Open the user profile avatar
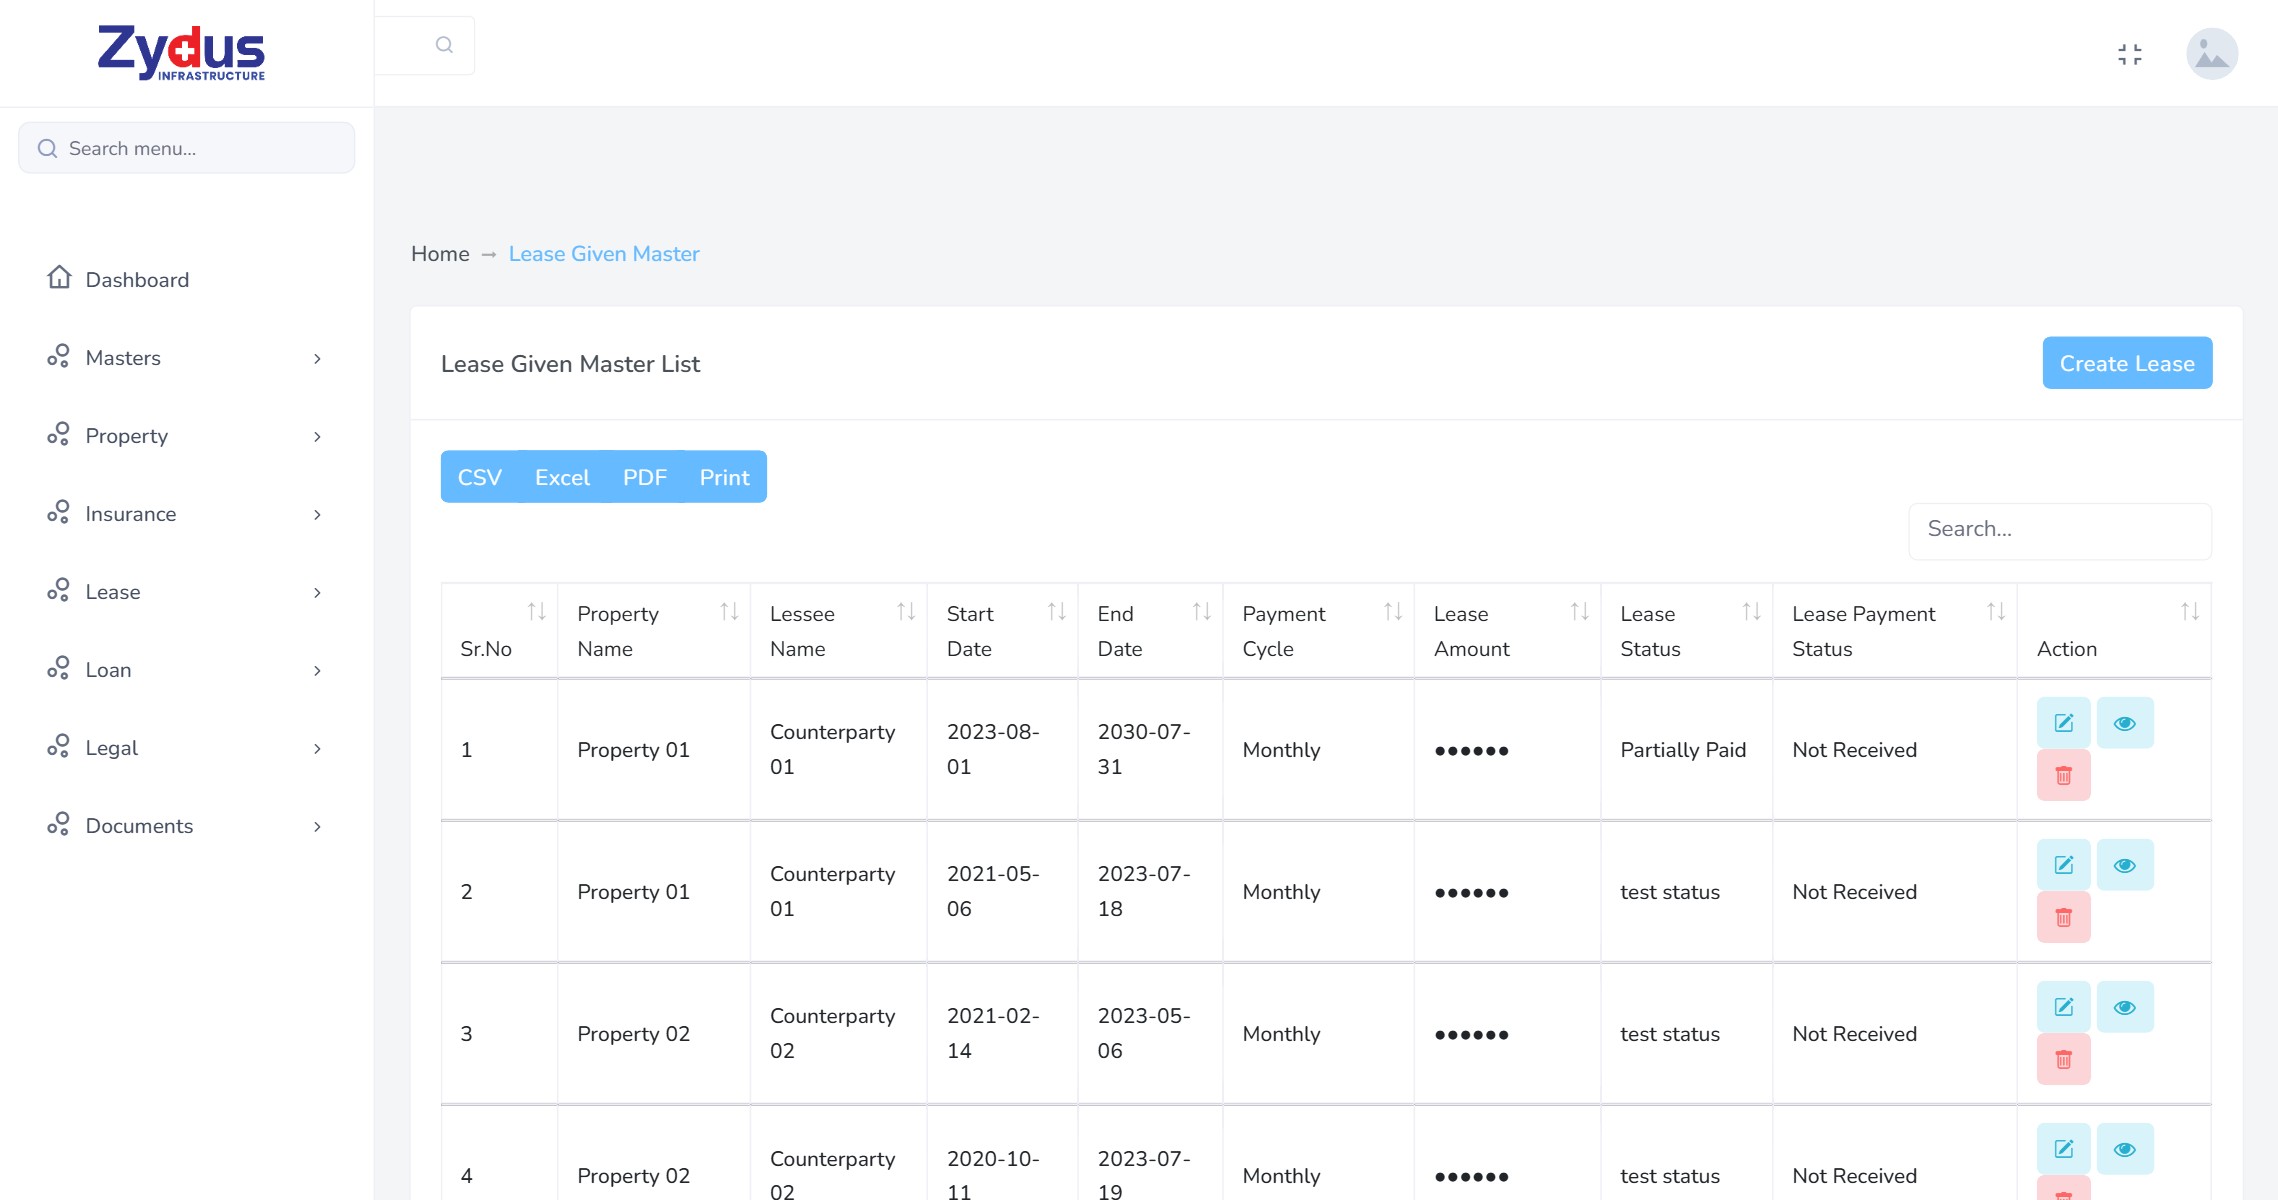Viewport: 2278px width, 1200px height. coord(2212,54)
